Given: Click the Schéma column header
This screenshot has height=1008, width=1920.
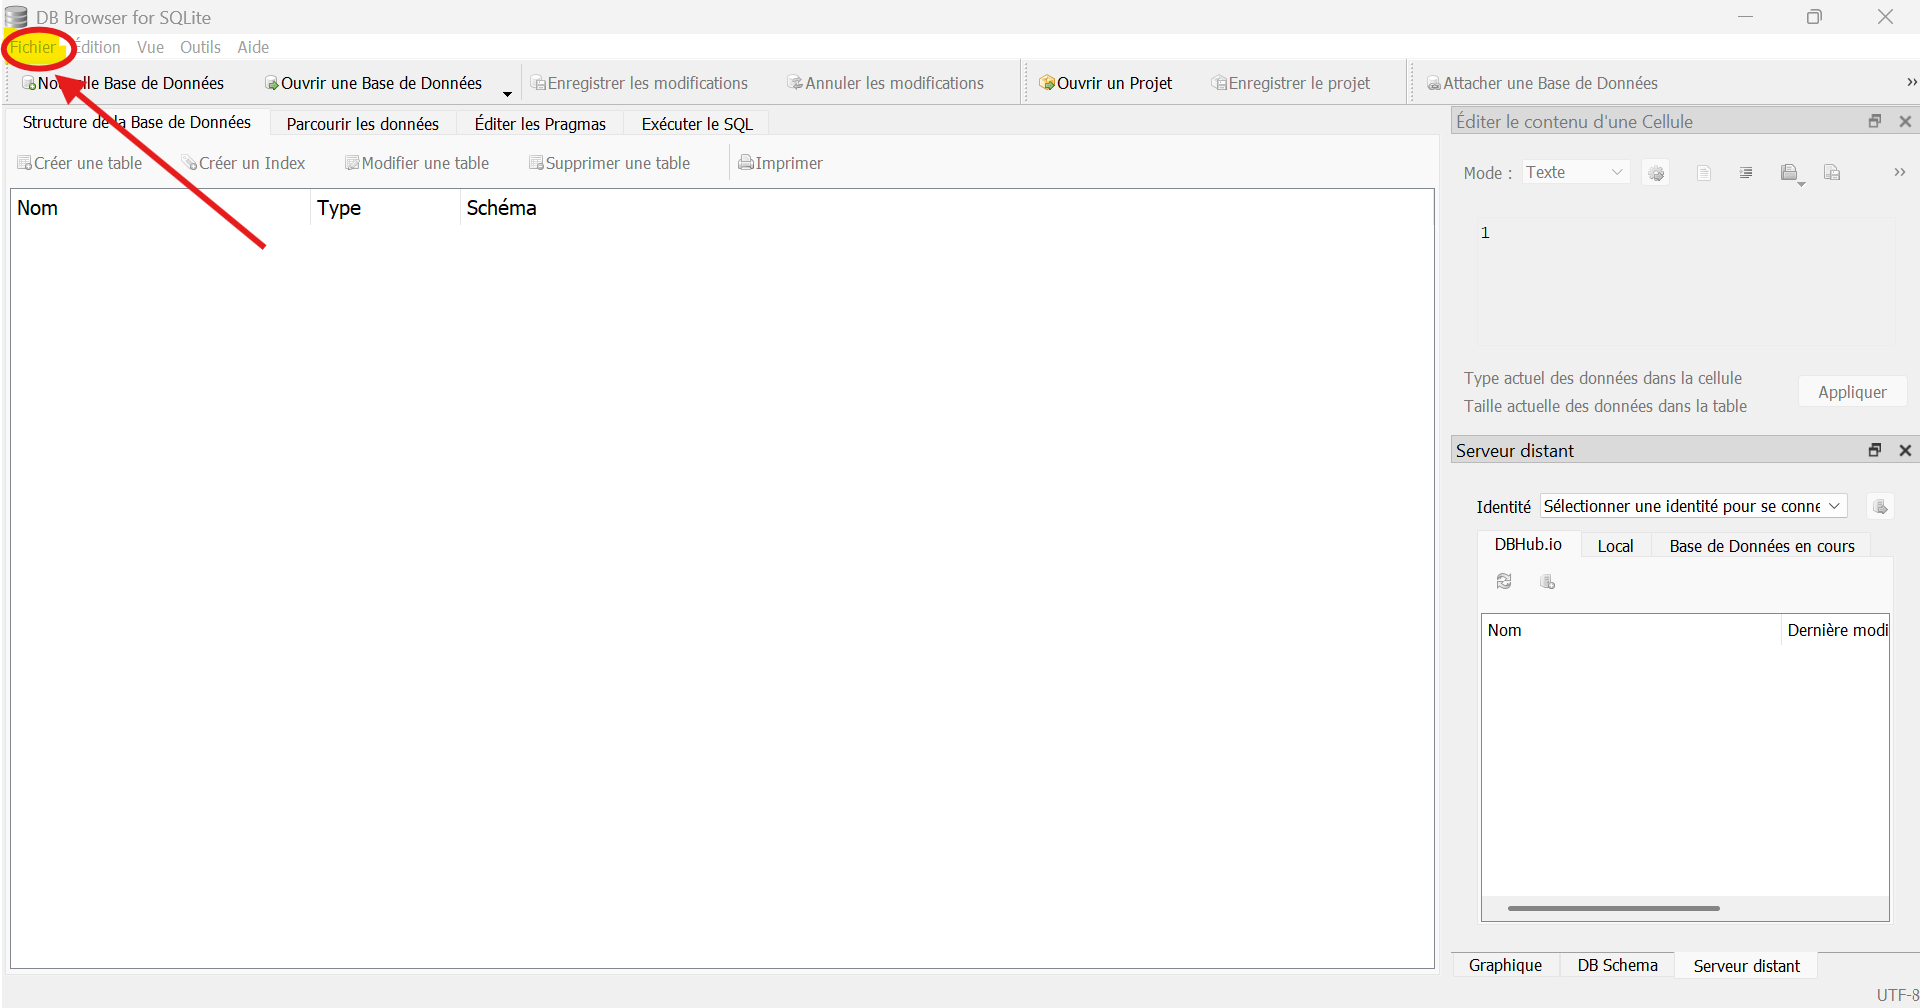Looking at the screenshot, I should [501, 208].
